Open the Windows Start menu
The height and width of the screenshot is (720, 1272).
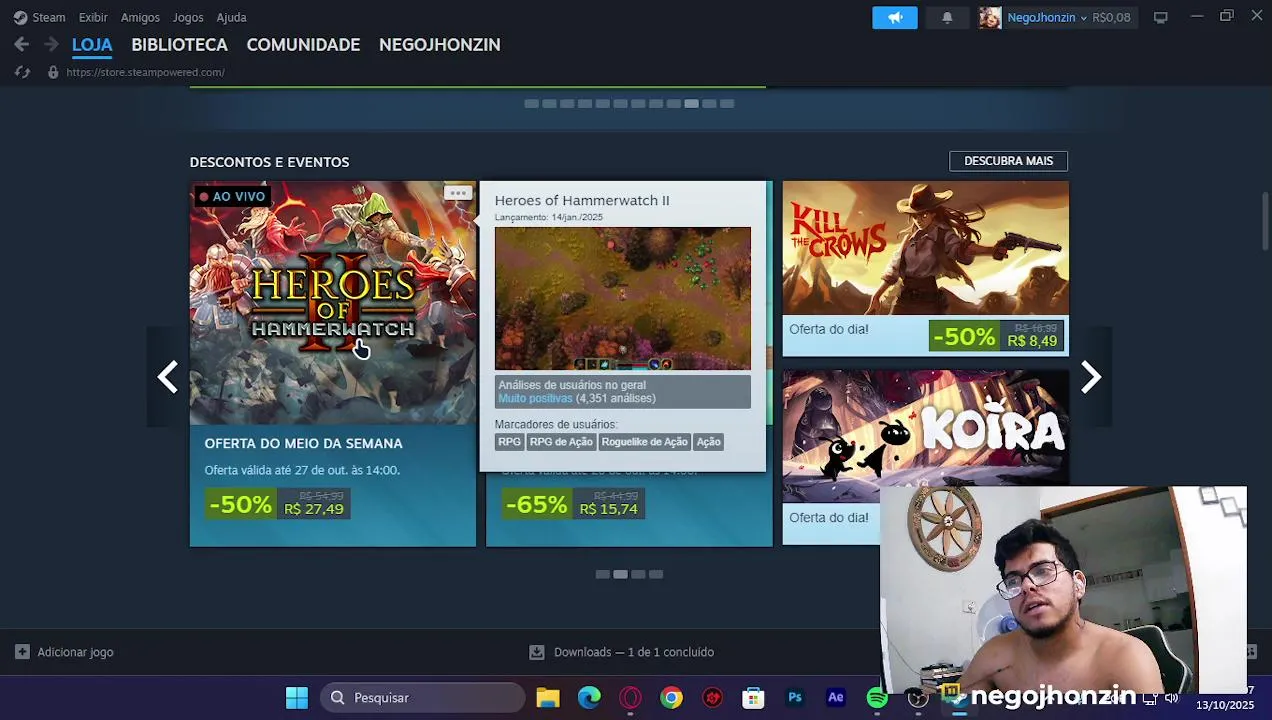[x=297, y=698]
